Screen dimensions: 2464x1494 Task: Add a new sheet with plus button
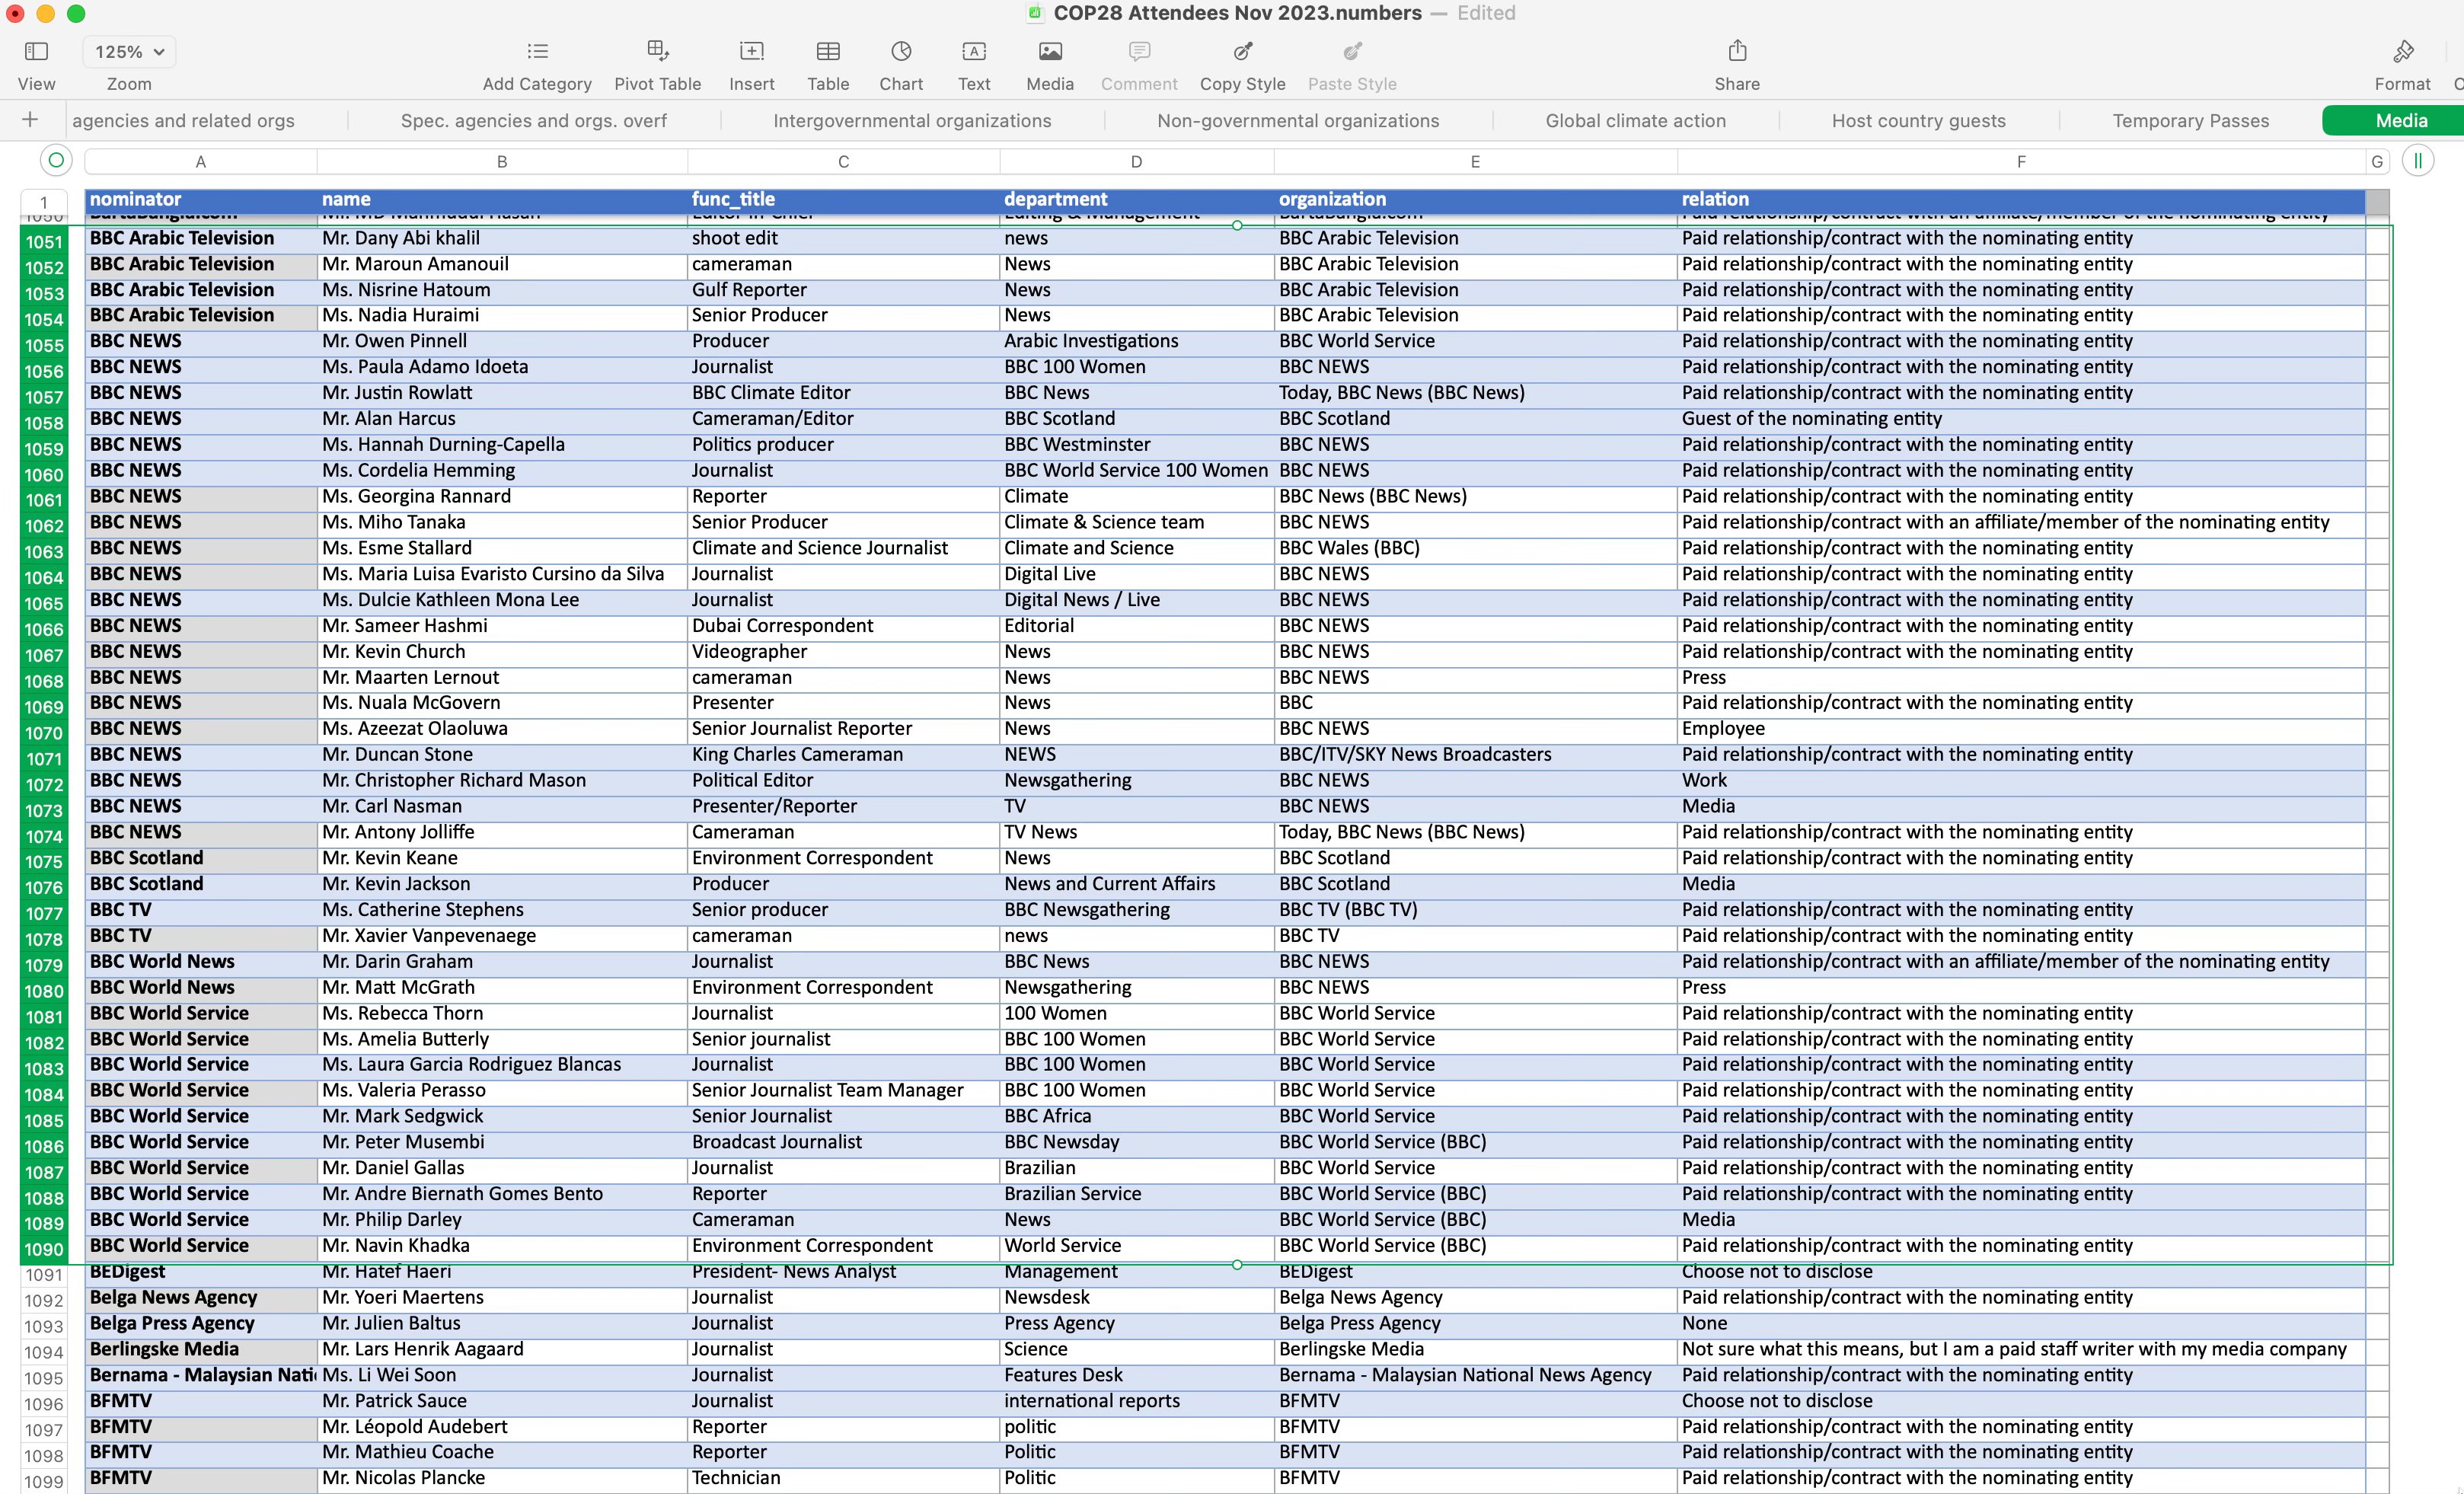[30, 120]
